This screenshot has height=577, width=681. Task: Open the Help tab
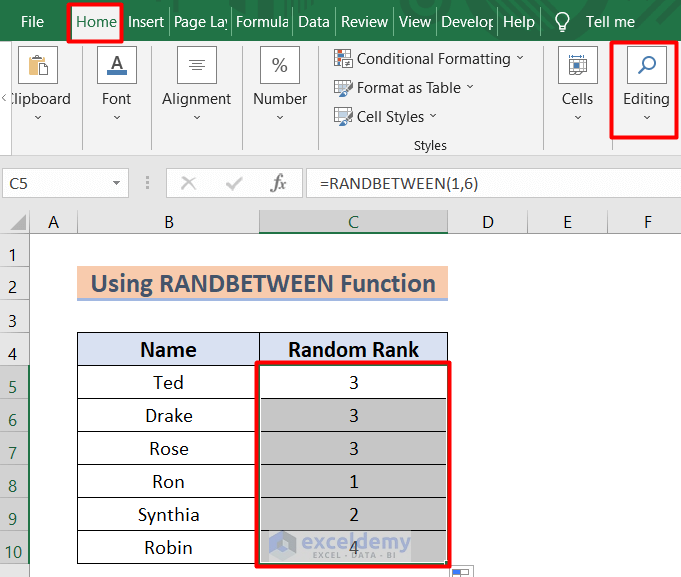[x=519, y=22]
